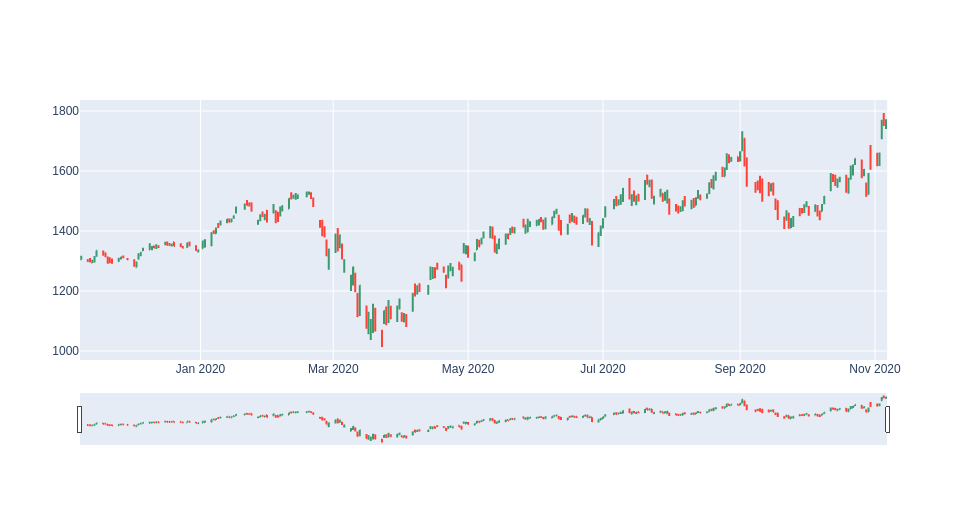Select the highest candlestick in November 2020

pyautogui.click(x=883, y=120)
